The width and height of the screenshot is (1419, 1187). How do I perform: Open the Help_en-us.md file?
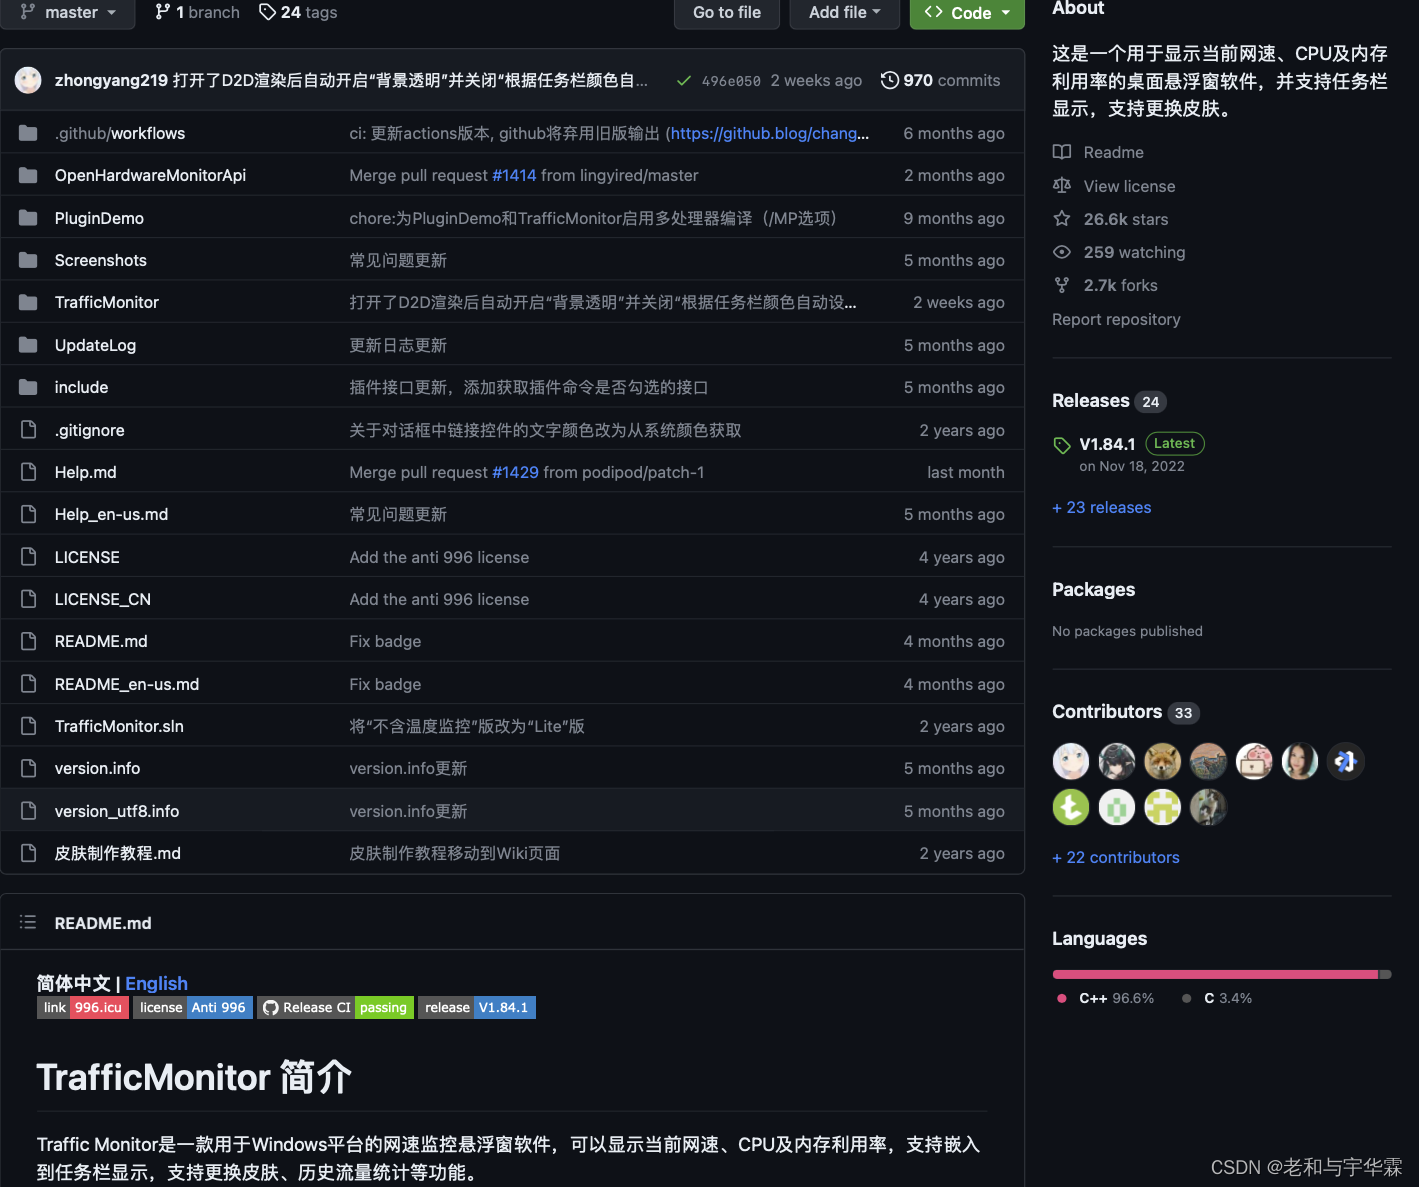pyautogui.click(x=111, y=514)
